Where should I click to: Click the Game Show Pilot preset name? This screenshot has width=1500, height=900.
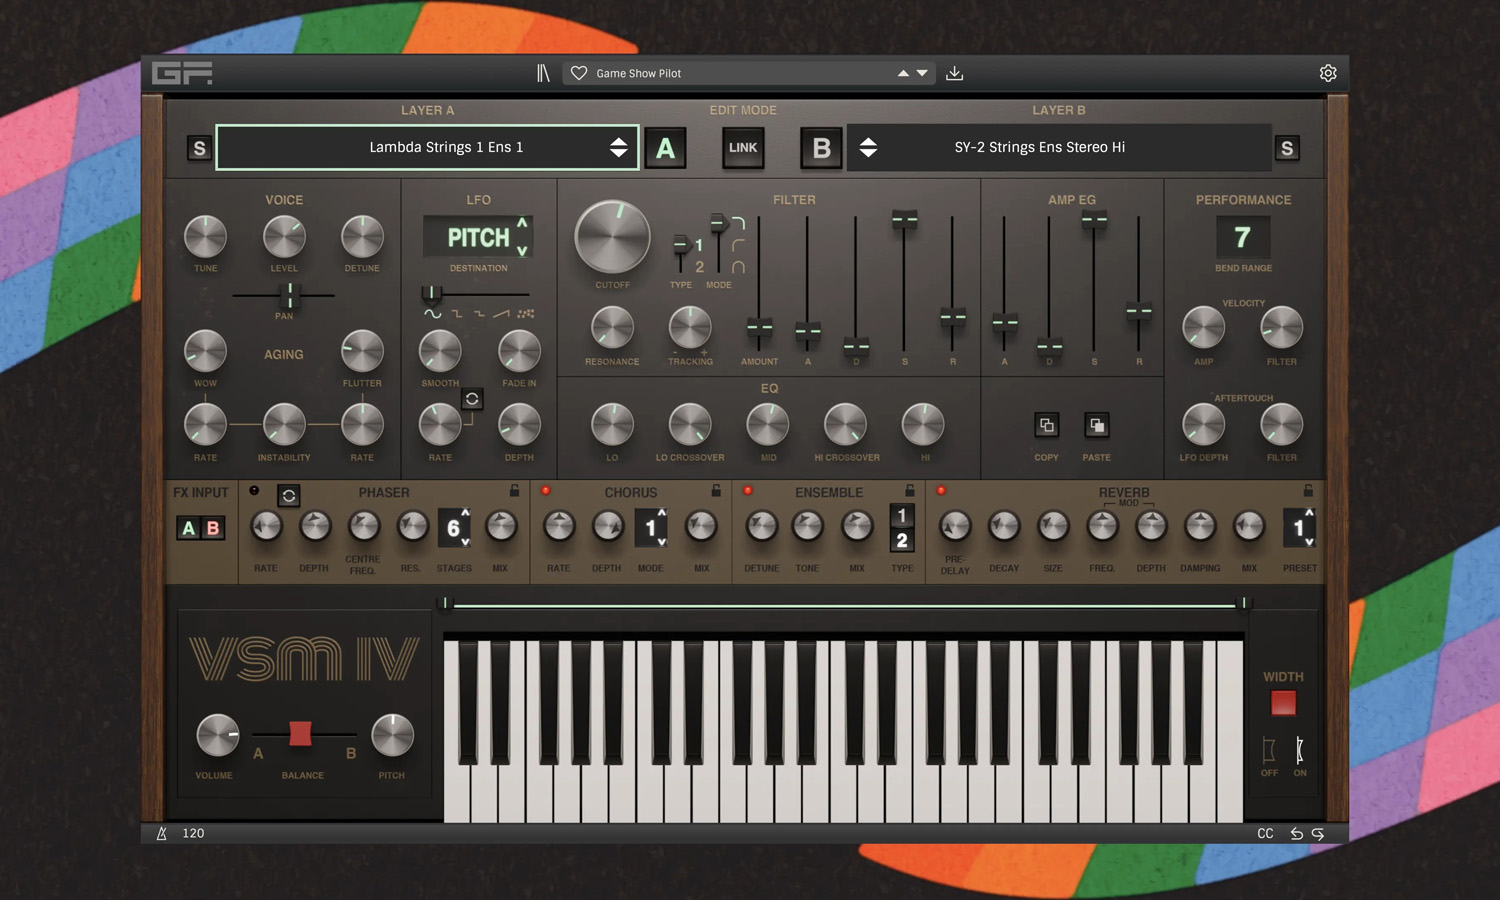point(638,73)
